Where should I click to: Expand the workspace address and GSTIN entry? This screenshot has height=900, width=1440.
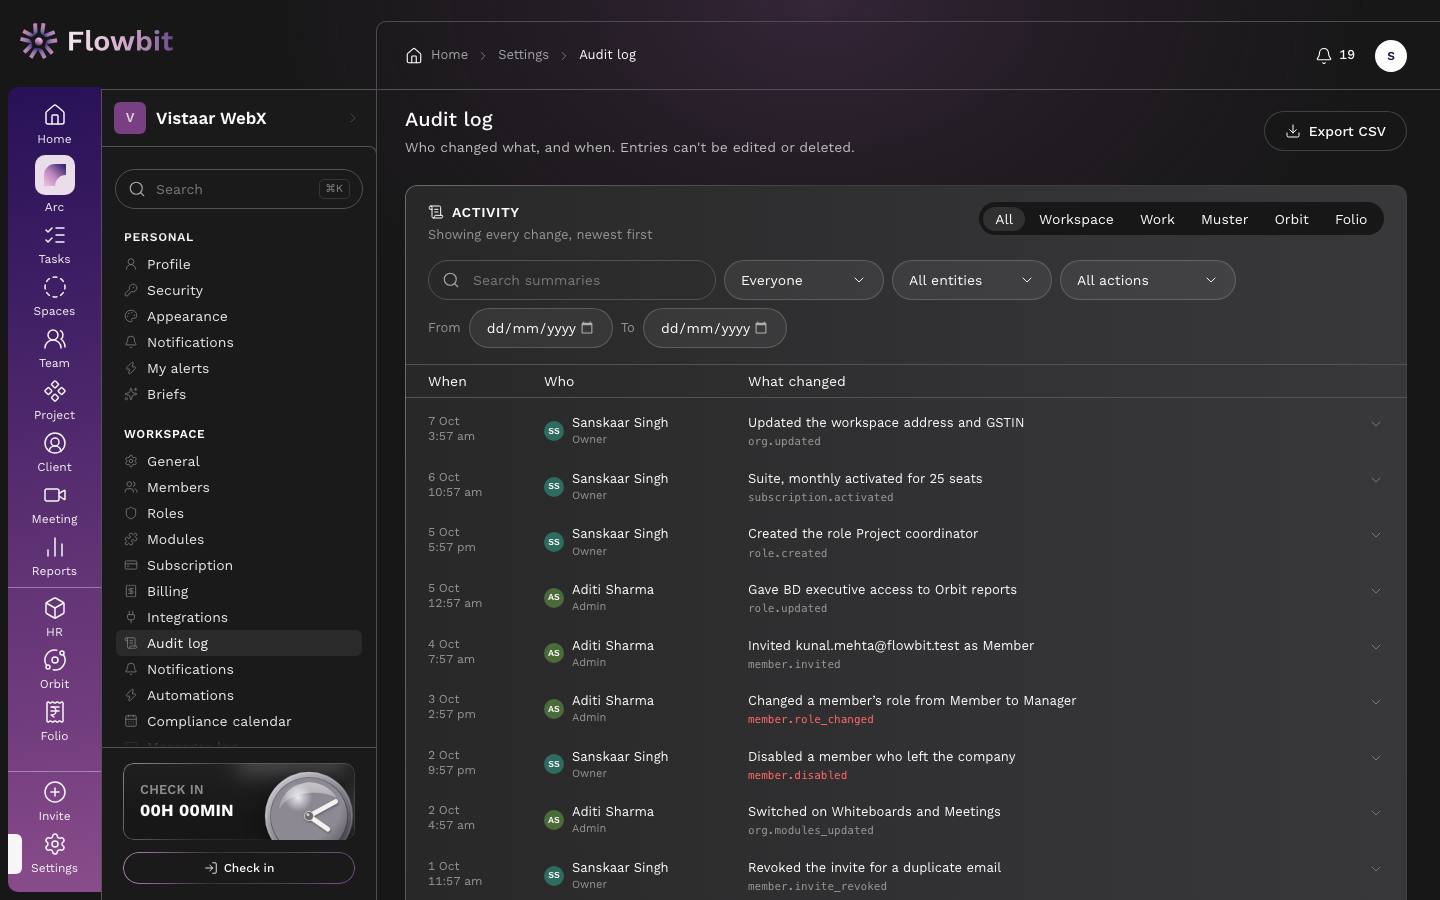pyautogui.click(x=1376, y=424)
